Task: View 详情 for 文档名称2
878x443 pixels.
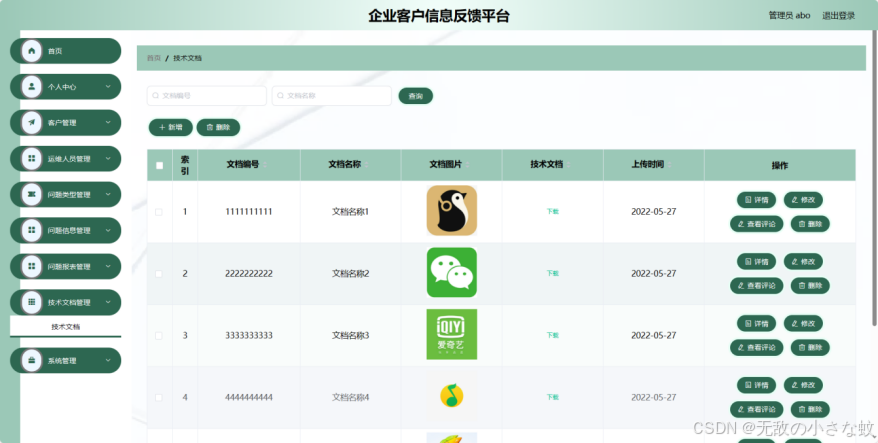Action: click(x=756, y=262)
